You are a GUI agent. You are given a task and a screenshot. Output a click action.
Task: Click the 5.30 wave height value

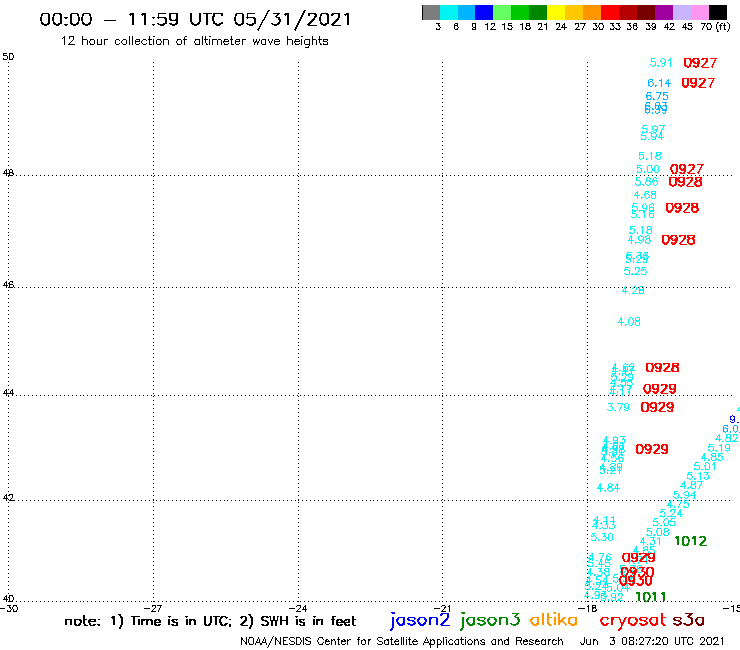pos(602,537)
